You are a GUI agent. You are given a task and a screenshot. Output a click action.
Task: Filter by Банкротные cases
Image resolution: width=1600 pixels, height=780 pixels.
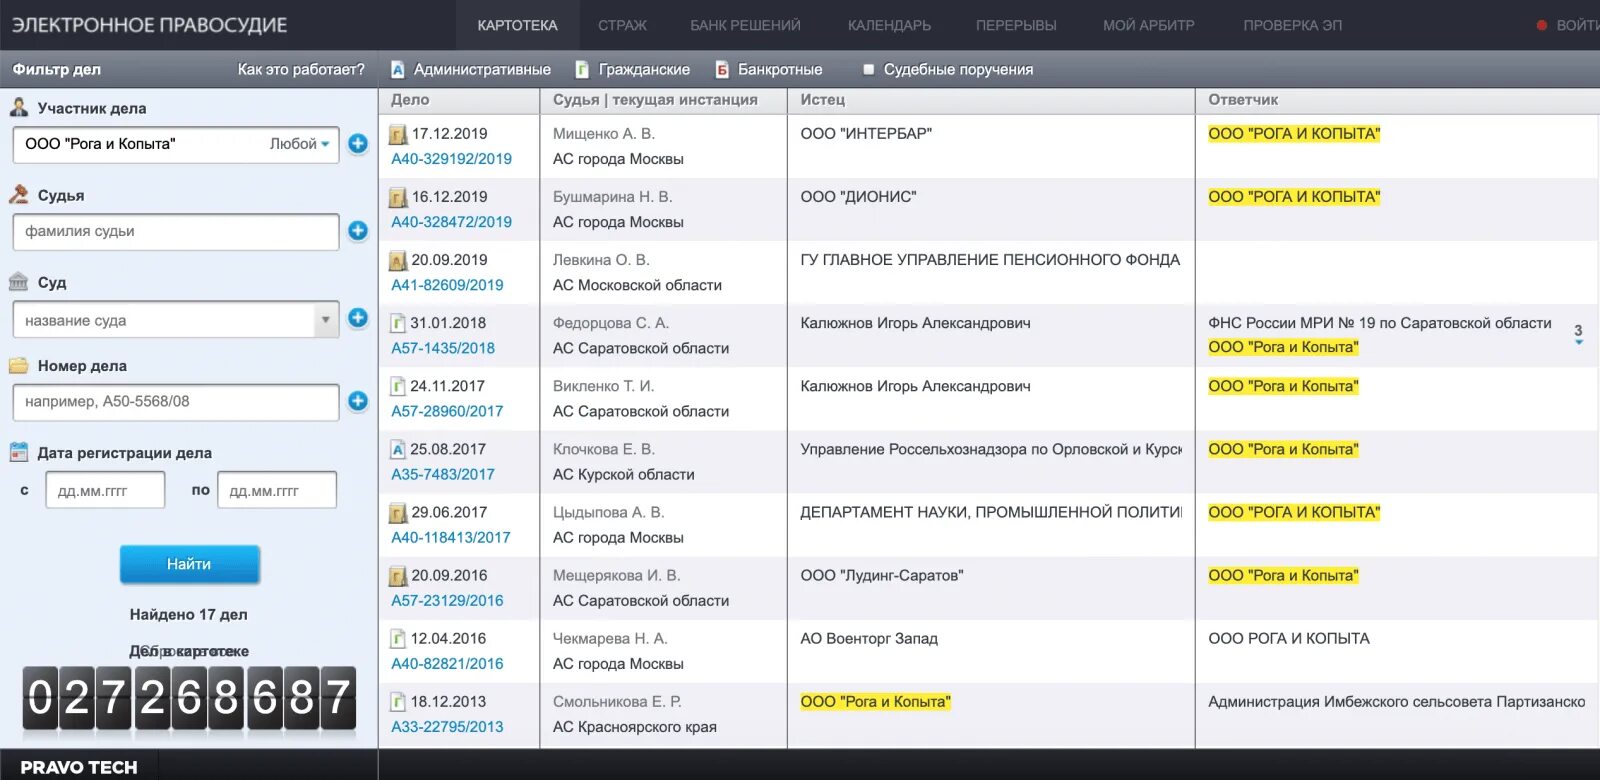[x=769, y=69]
